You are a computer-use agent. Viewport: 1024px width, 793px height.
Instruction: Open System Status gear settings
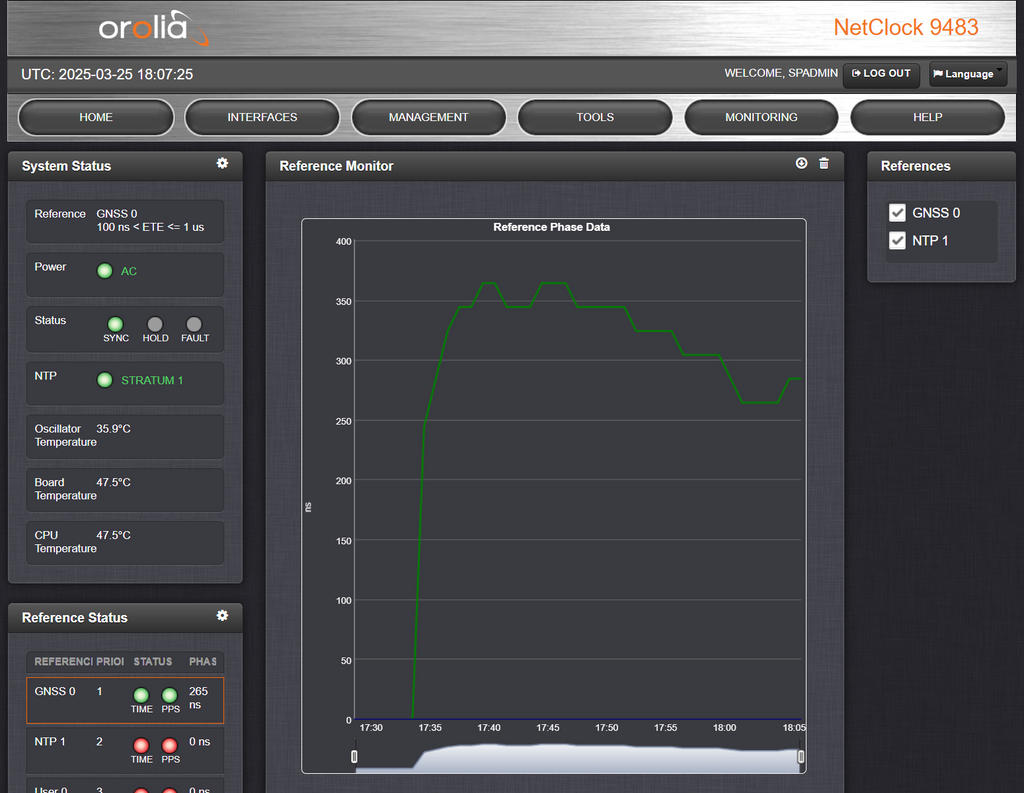(222, 163)
